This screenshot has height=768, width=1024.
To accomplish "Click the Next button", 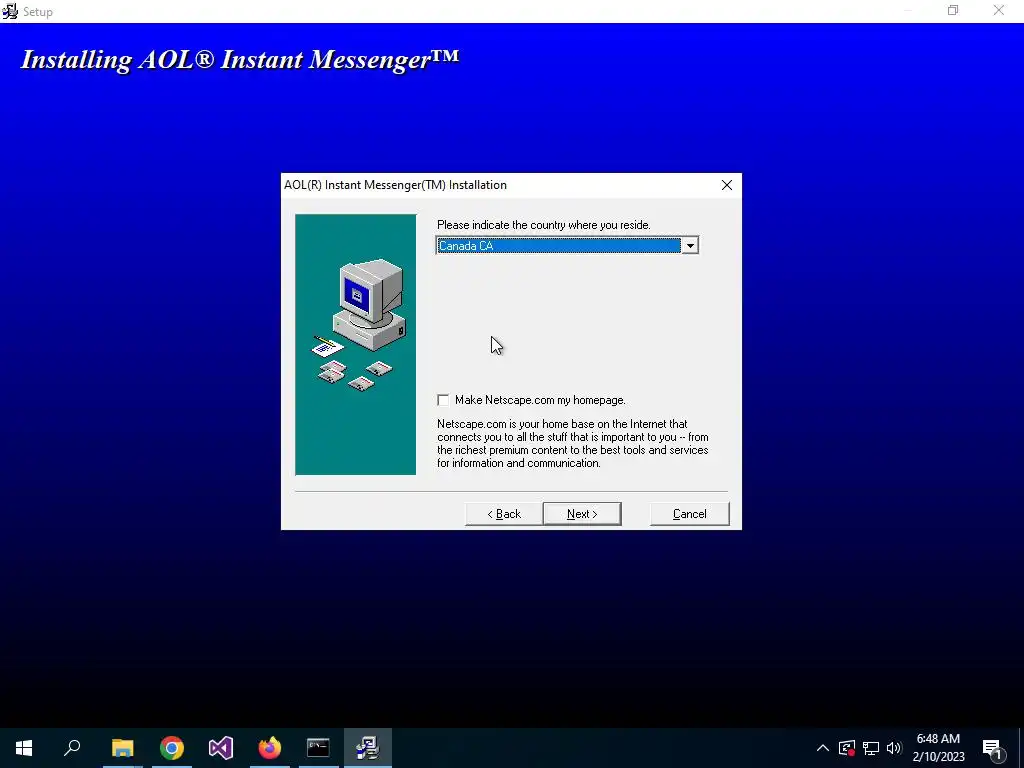I will click(x=582, y=514).
